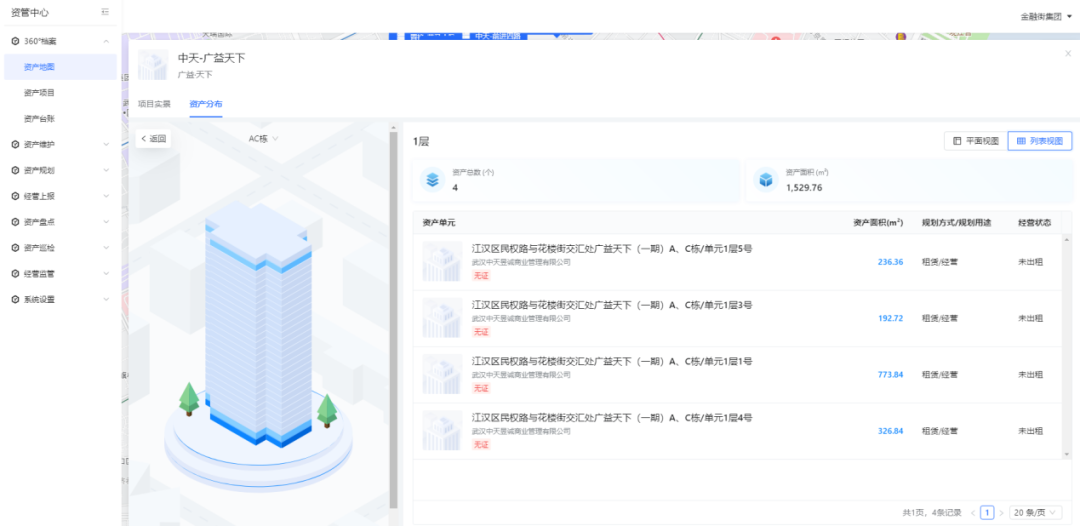The image size is (1080, 526).
Task: Click the 资产面积 cube icon
Action: click(766, 180)
